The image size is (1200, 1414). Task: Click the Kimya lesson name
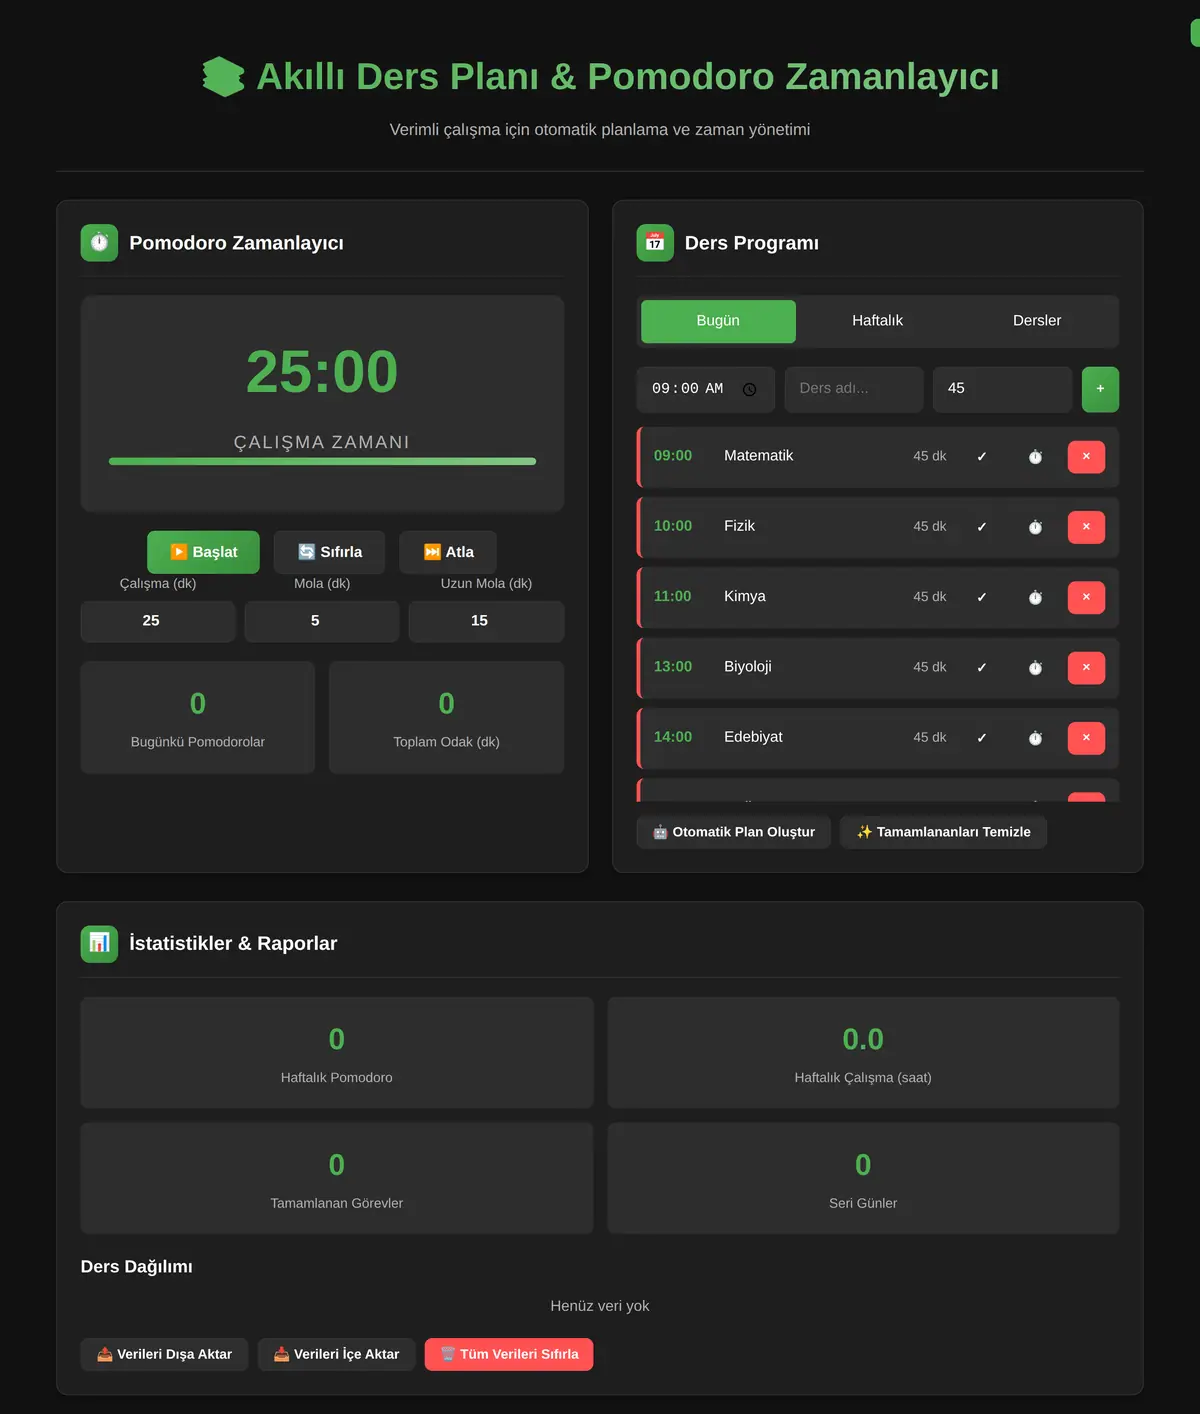[745, 596]
